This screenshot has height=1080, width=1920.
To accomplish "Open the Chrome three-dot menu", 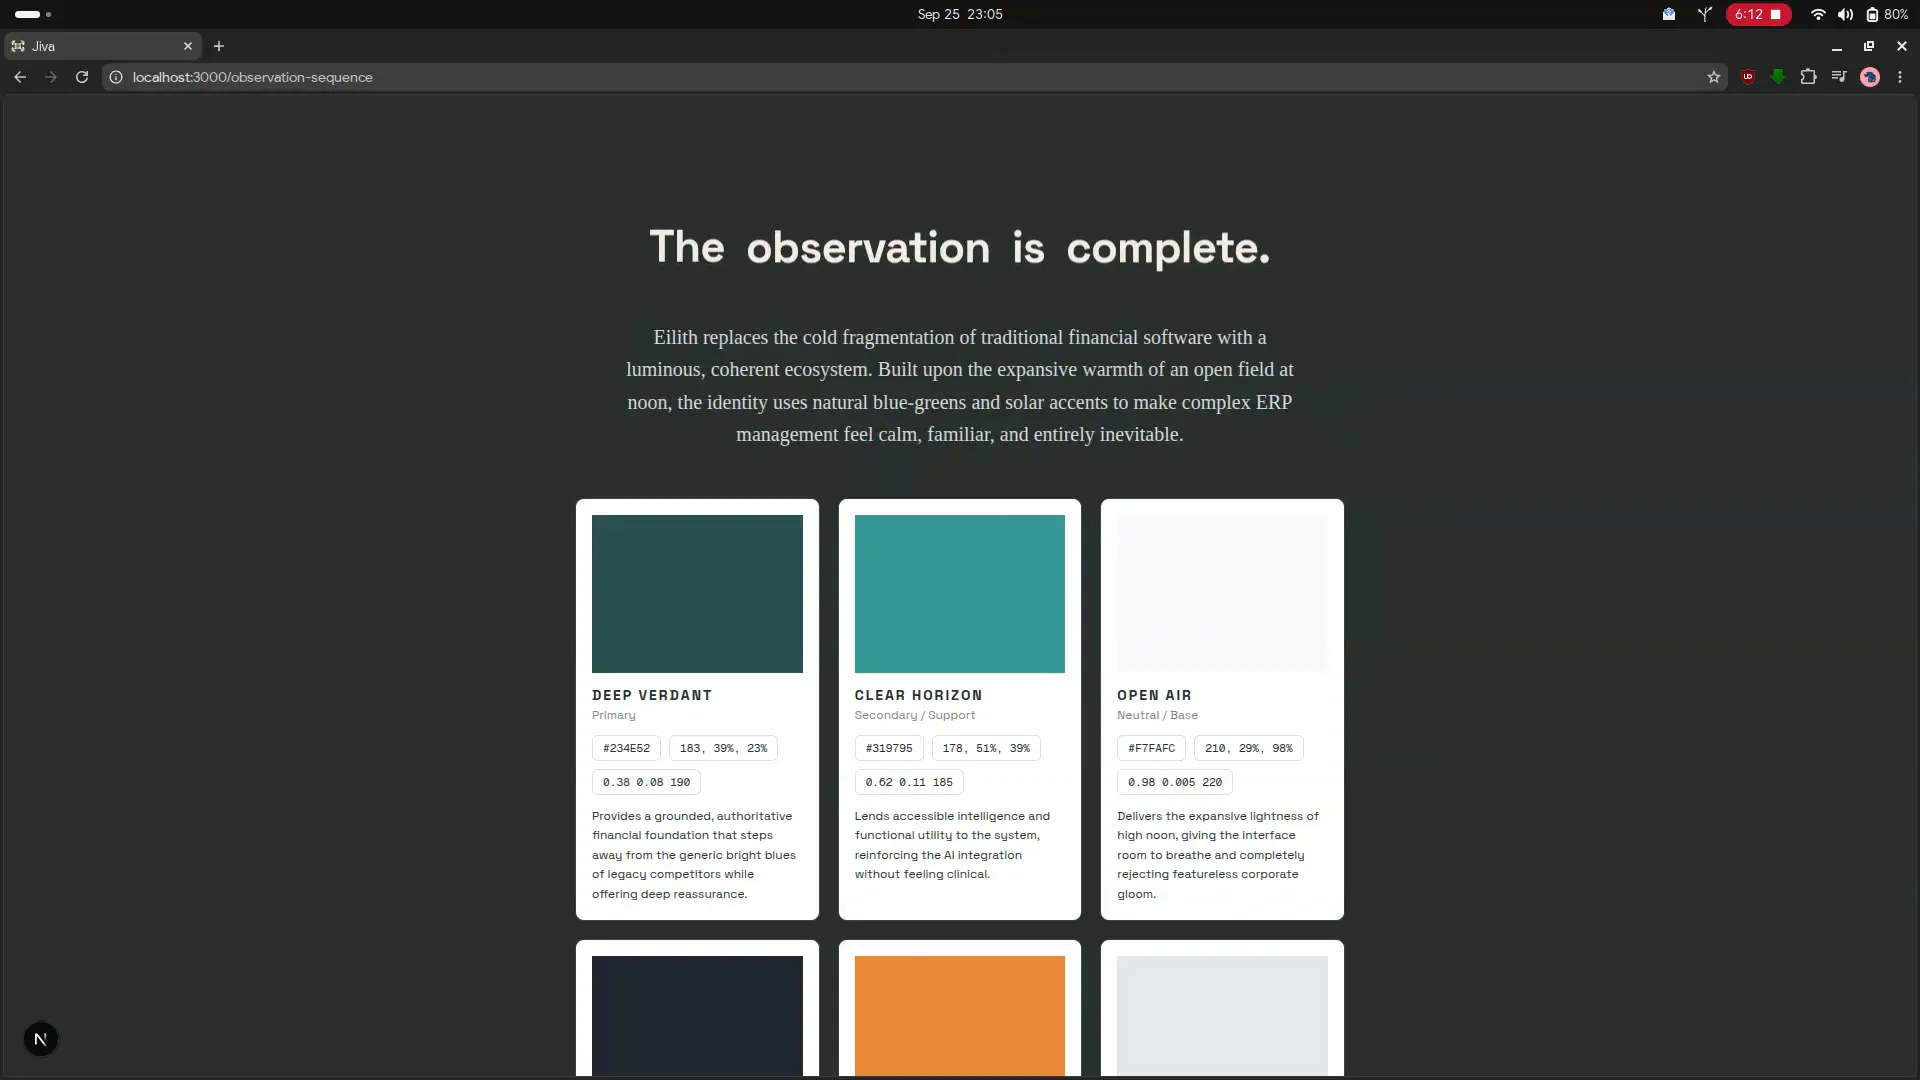I will click(x=1900, y=77).
